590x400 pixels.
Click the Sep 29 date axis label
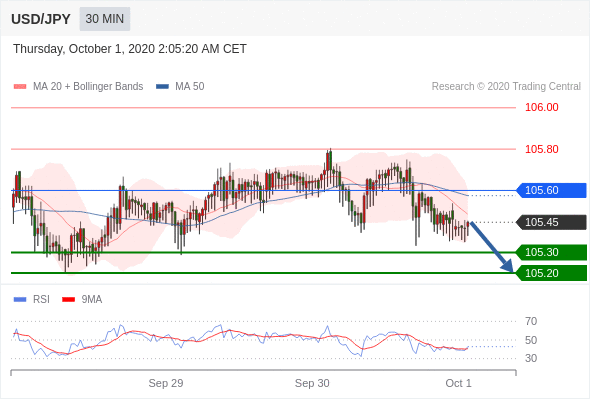pyautogui.click(x=166, y=383)
